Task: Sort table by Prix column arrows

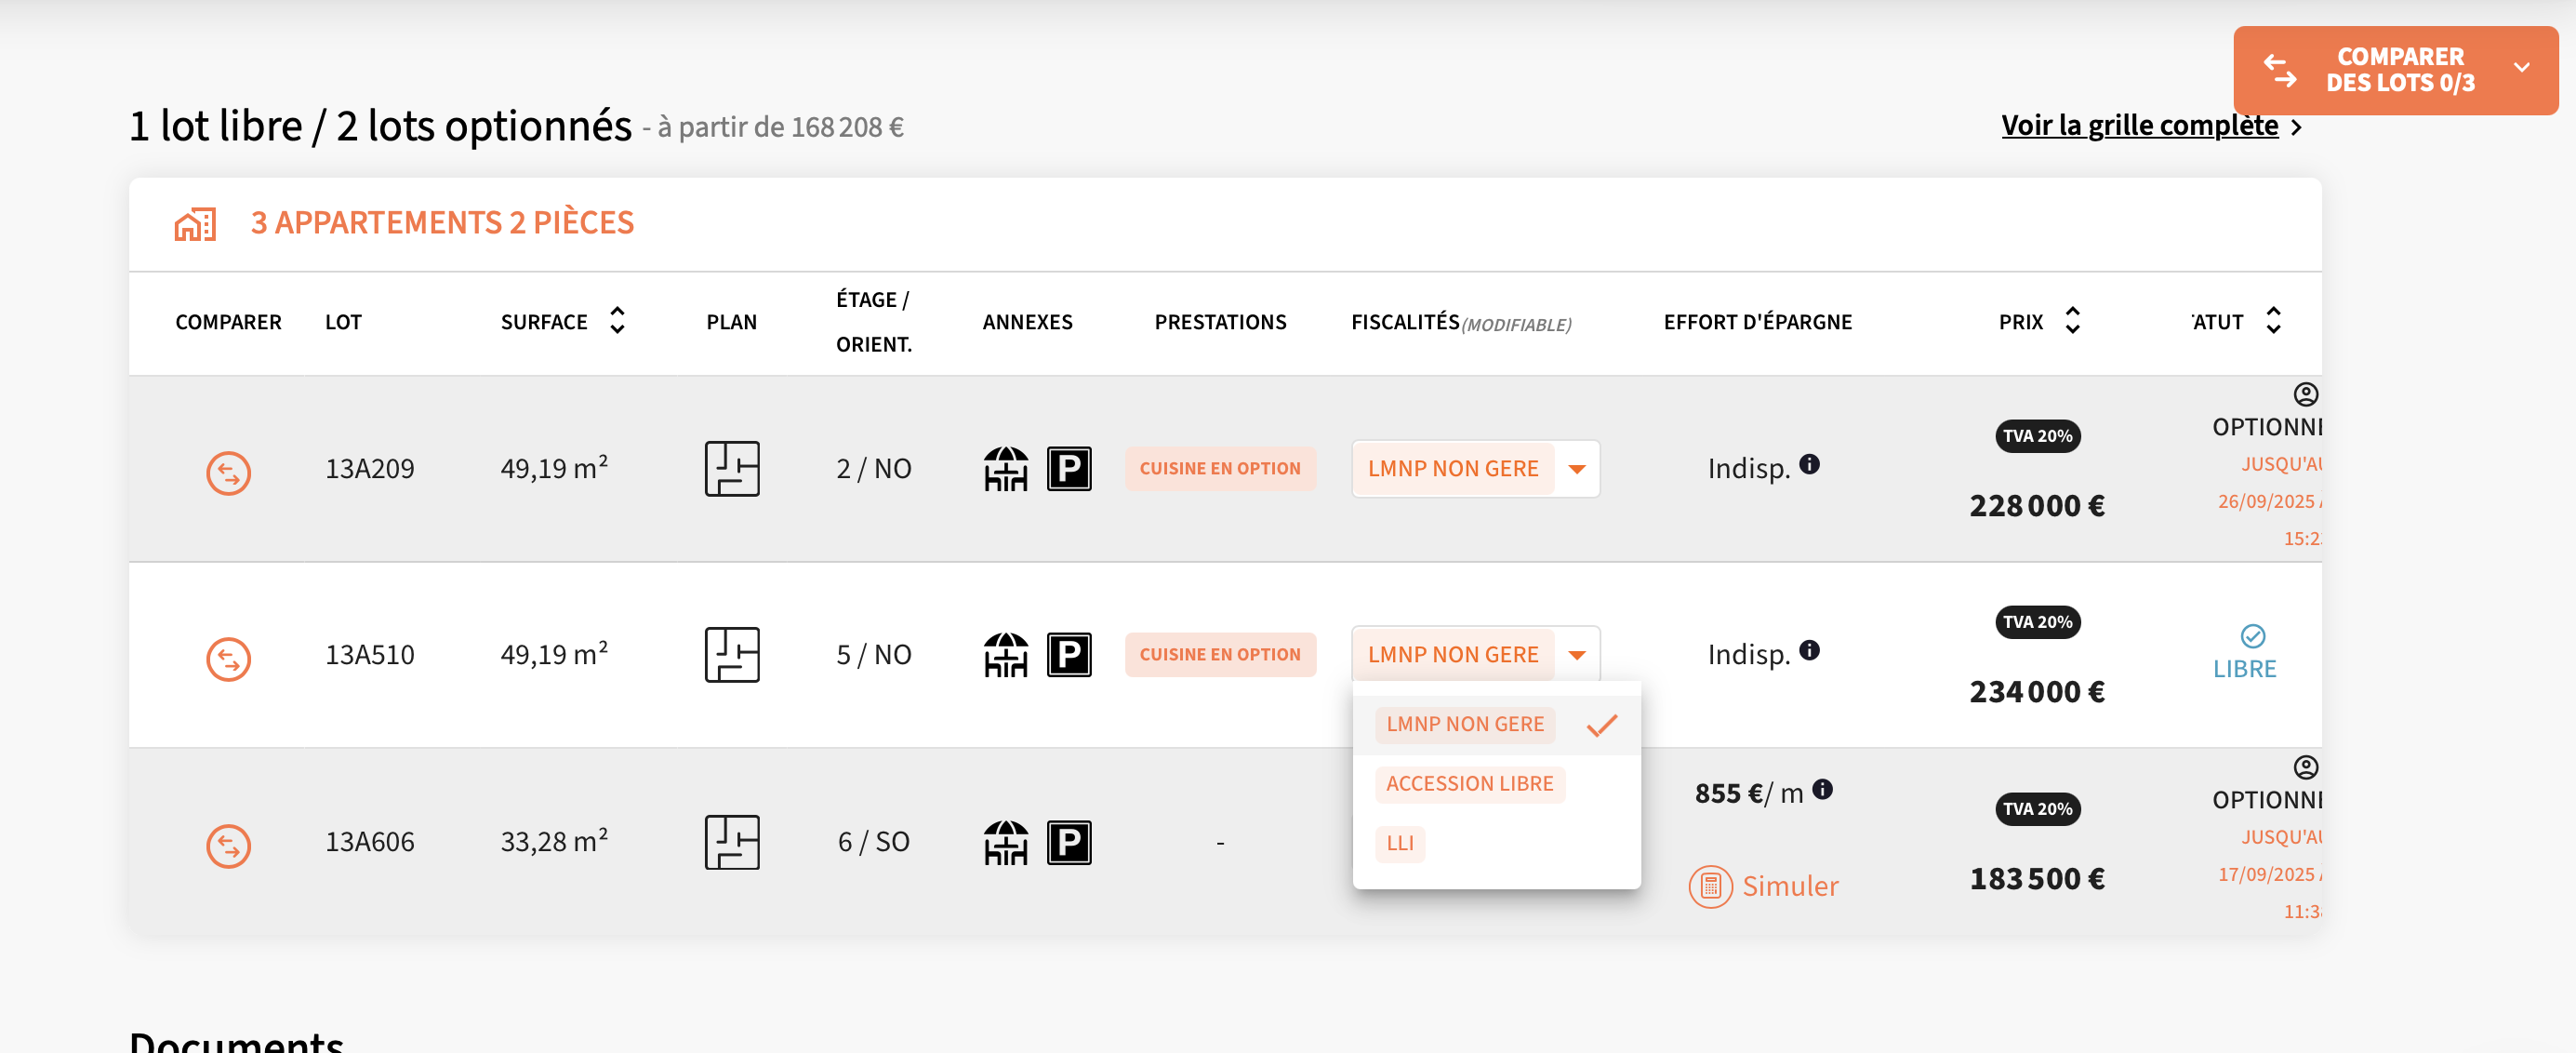Action: click(x=2072, y=320)
